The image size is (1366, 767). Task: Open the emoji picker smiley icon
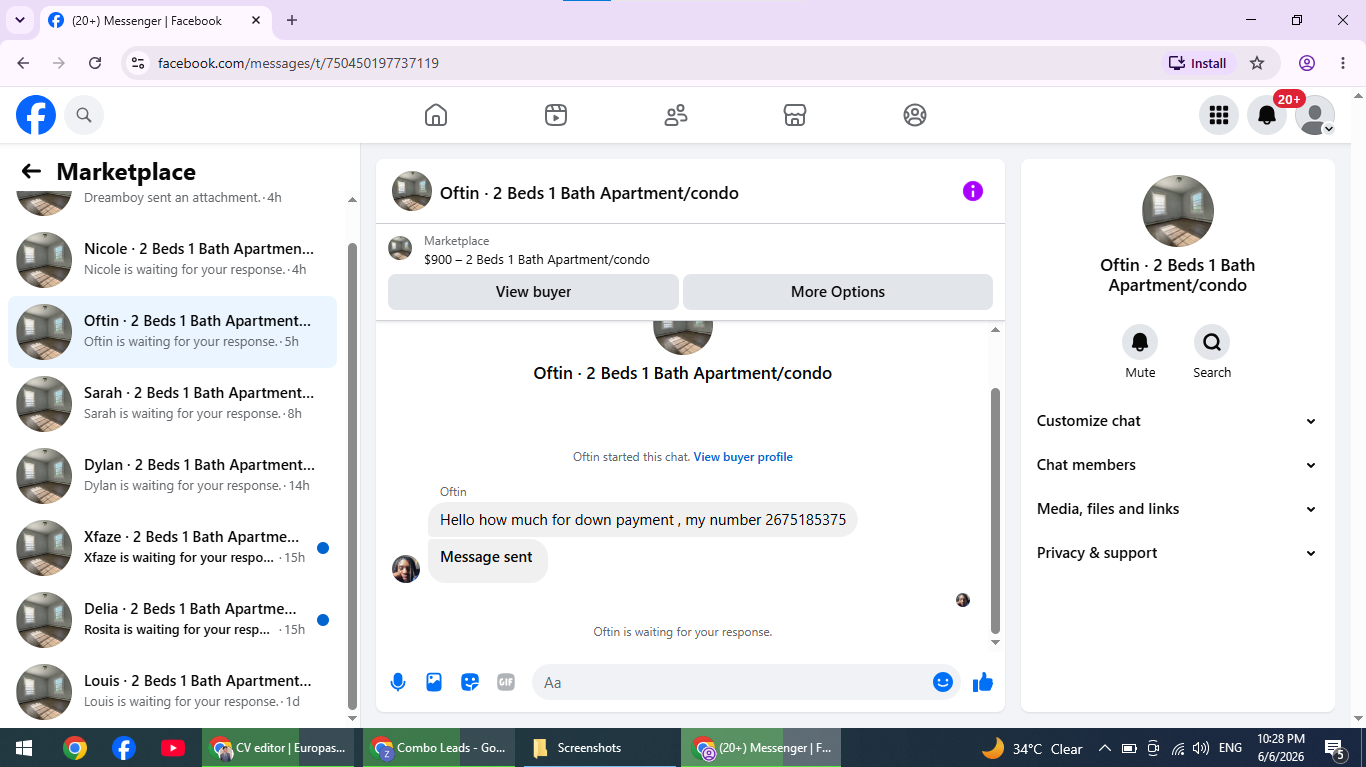(x=943, y=682)
